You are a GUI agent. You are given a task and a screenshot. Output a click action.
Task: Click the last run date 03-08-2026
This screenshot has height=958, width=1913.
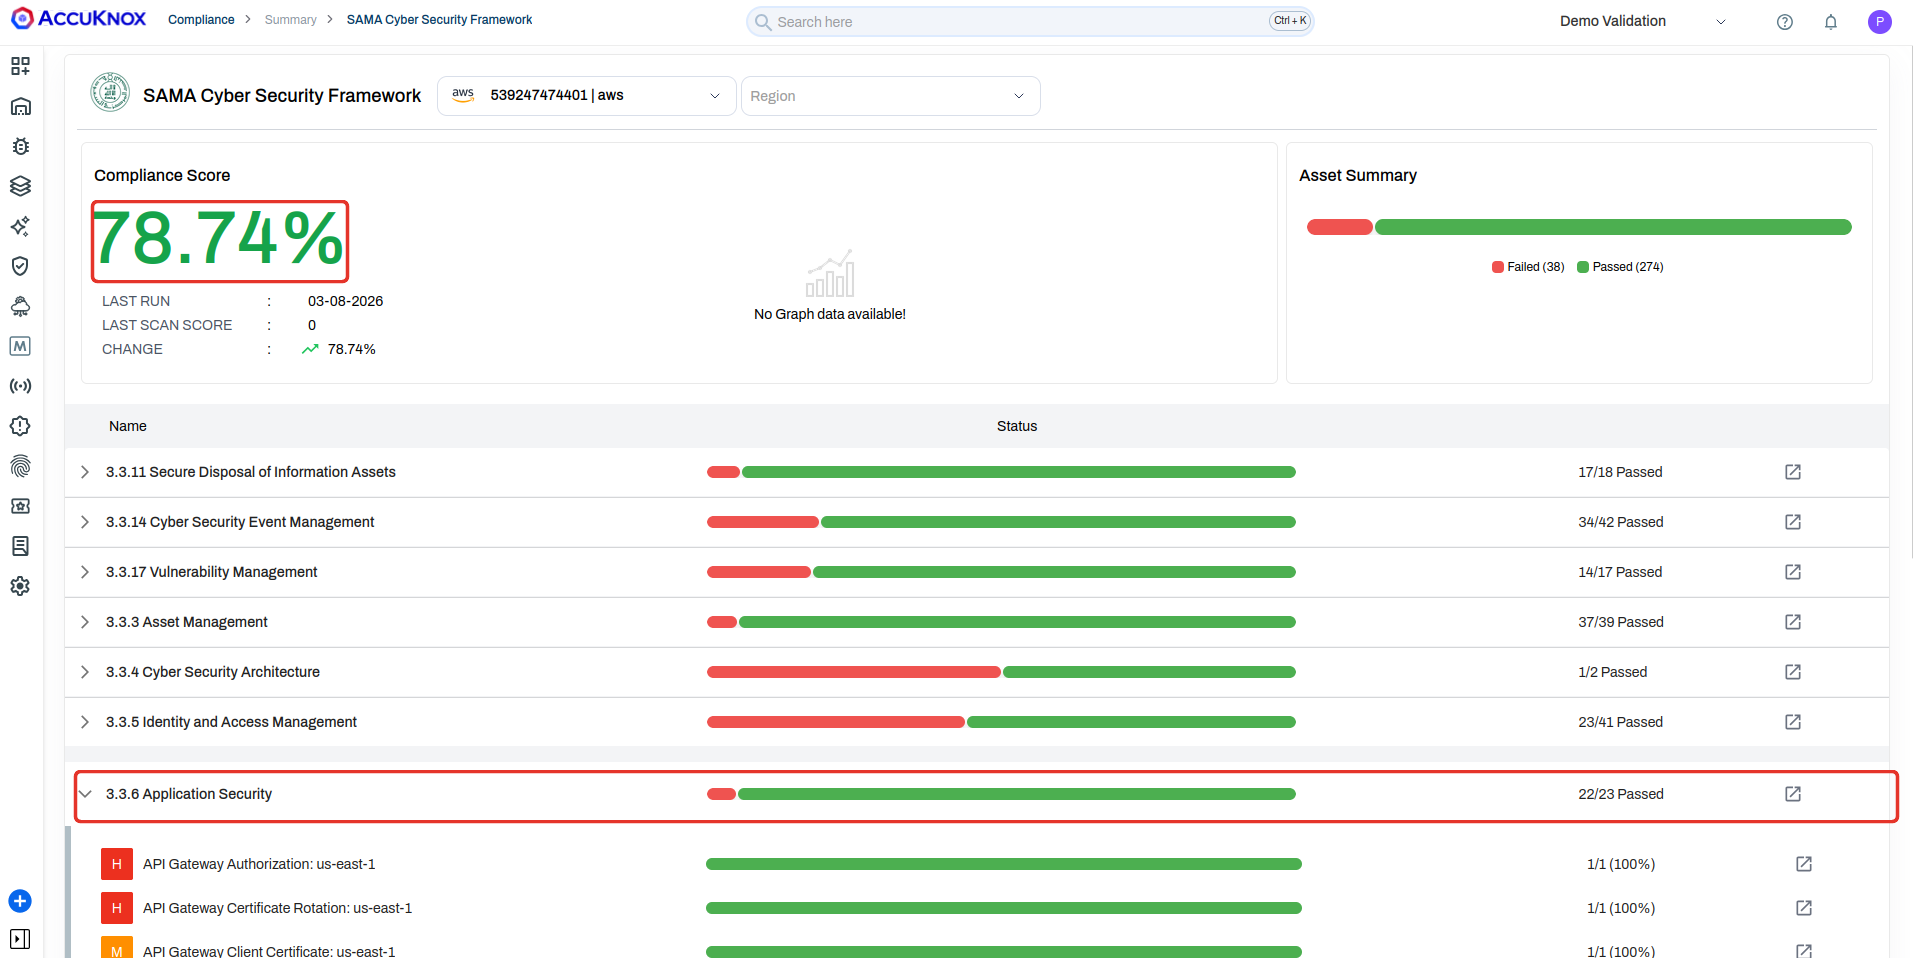point(345,301)
